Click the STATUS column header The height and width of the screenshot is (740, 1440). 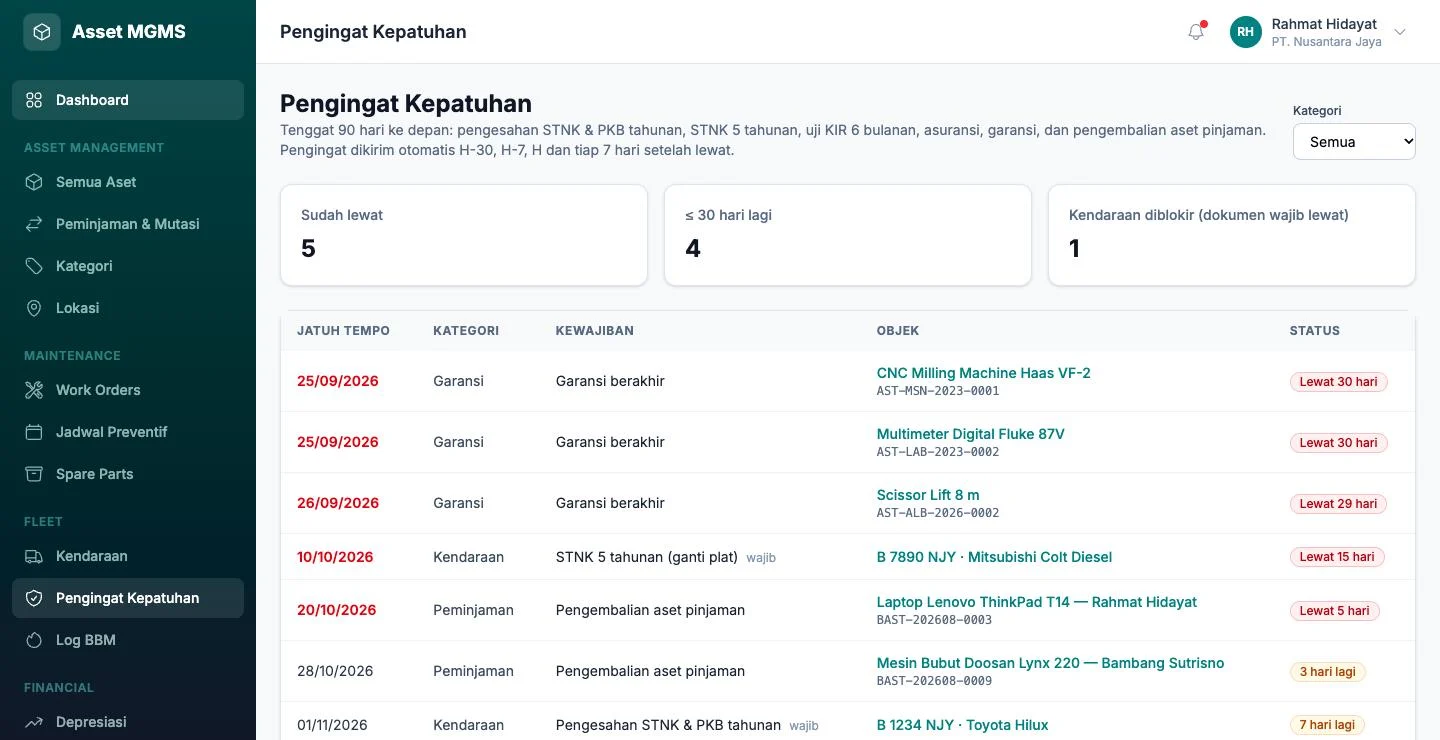tap(1315, 331)
